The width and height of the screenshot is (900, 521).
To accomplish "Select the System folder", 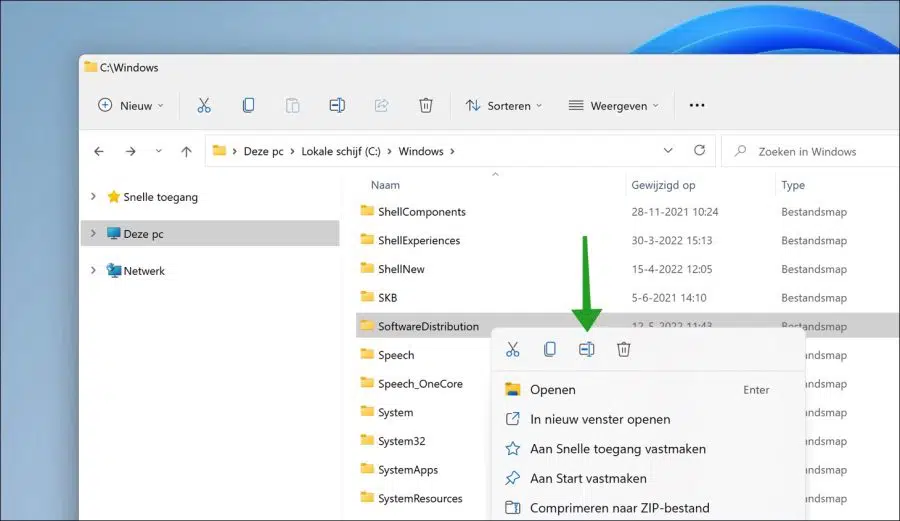I will (x=395, y=413).
